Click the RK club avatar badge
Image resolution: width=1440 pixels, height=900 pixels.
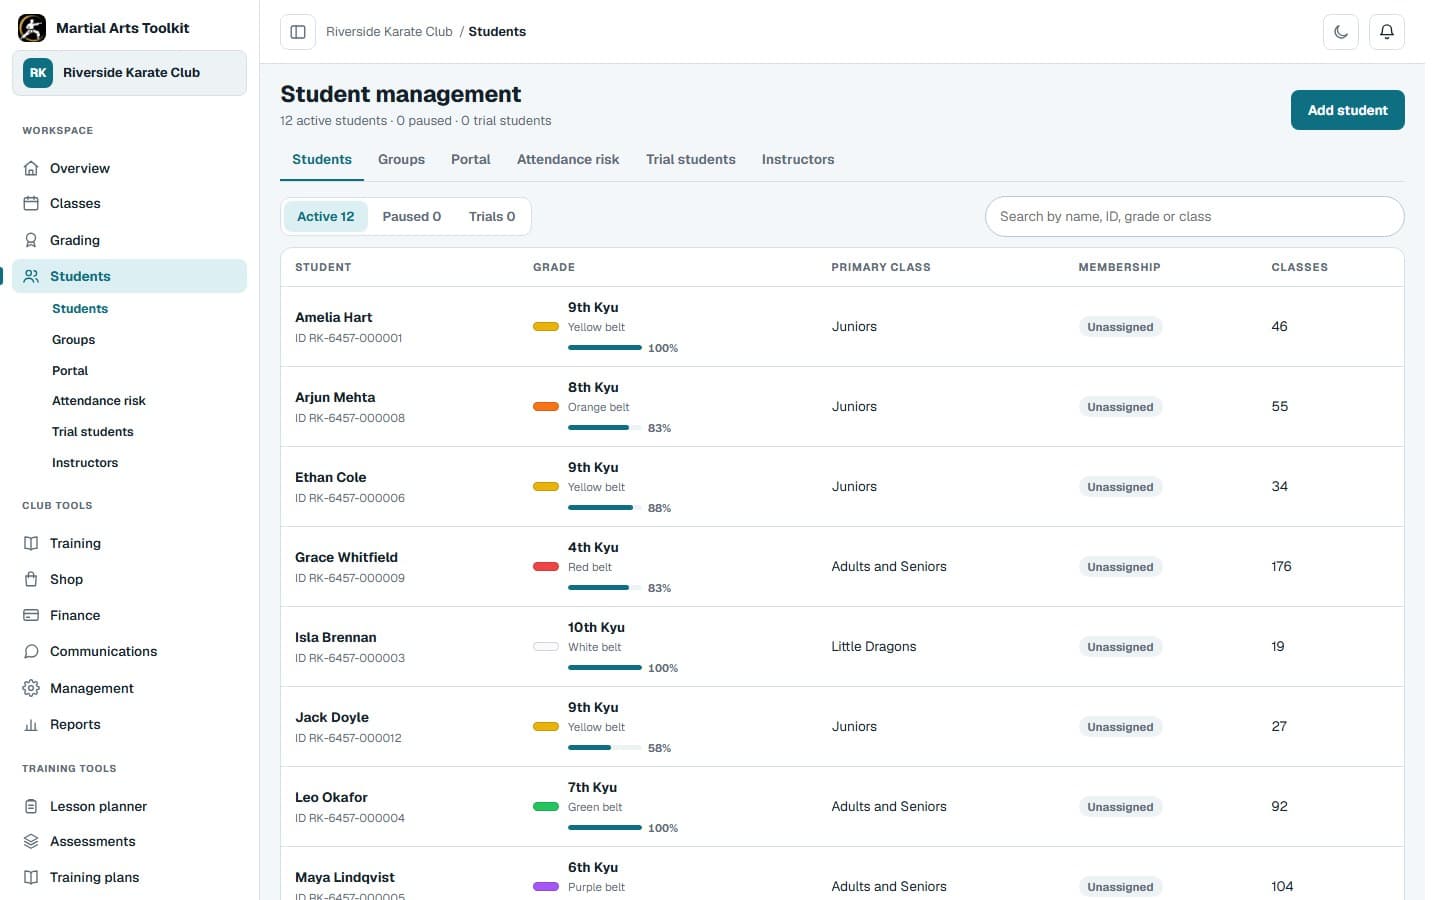point(38,73)
